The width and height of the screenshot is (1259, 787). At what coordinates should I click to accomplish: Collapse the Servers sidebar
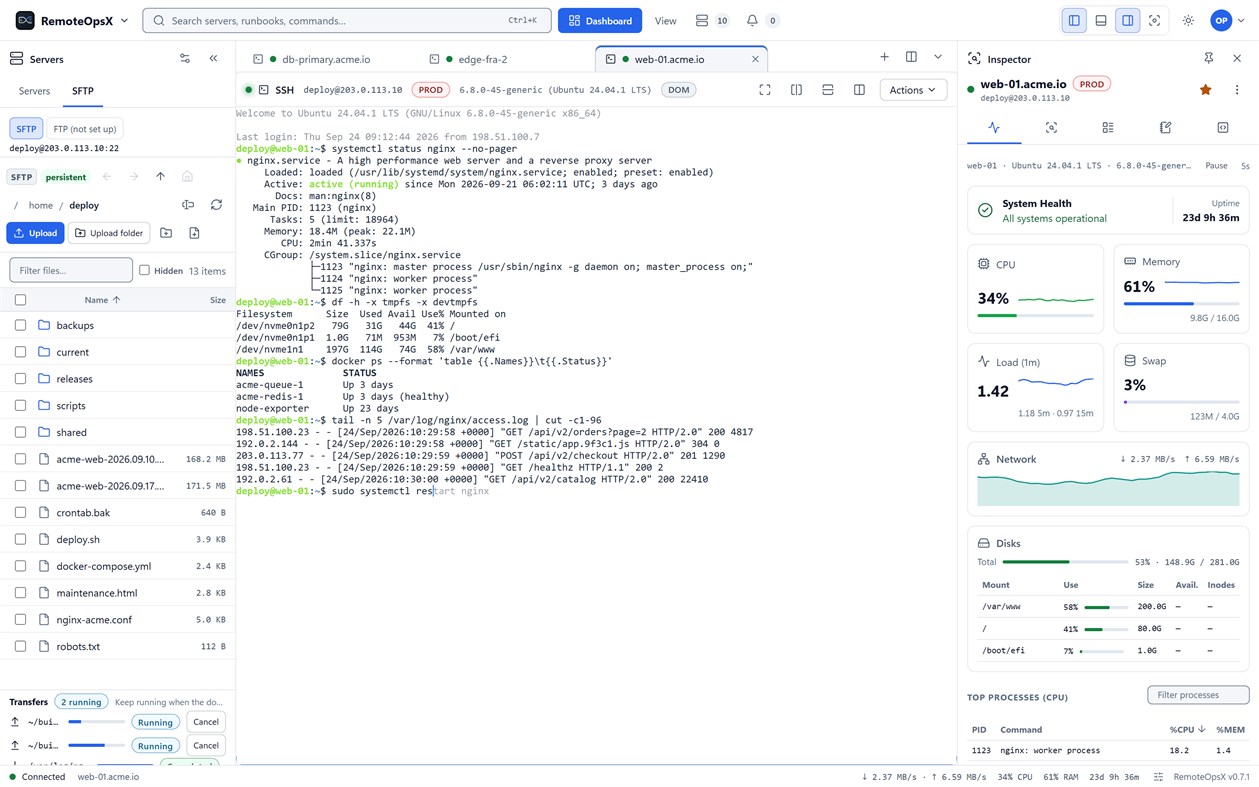click(x=213, y=59)
